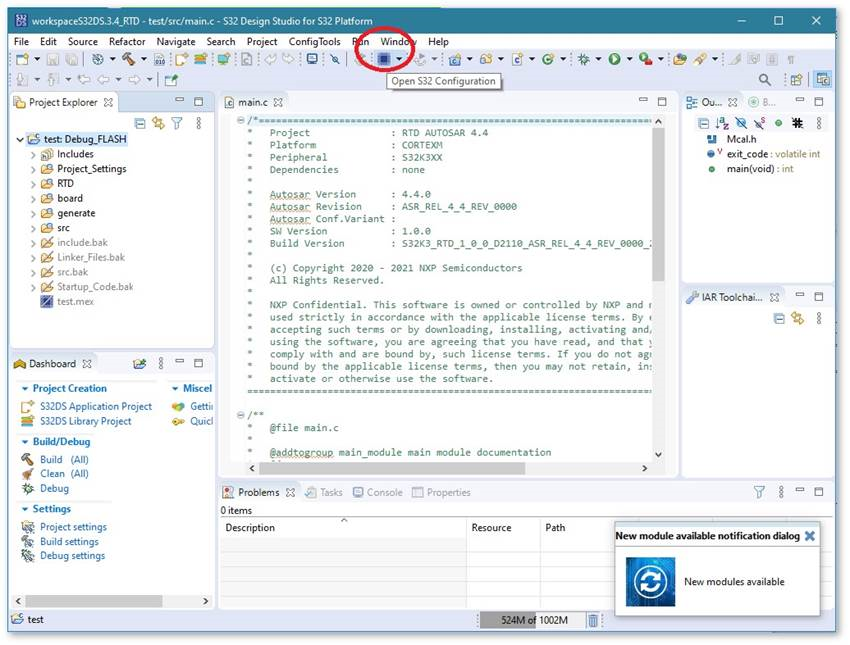Click the binary 010 file toolbar icon
This screenshot has width=850, height=645.
pyautogui.click(x=159, y=59)
